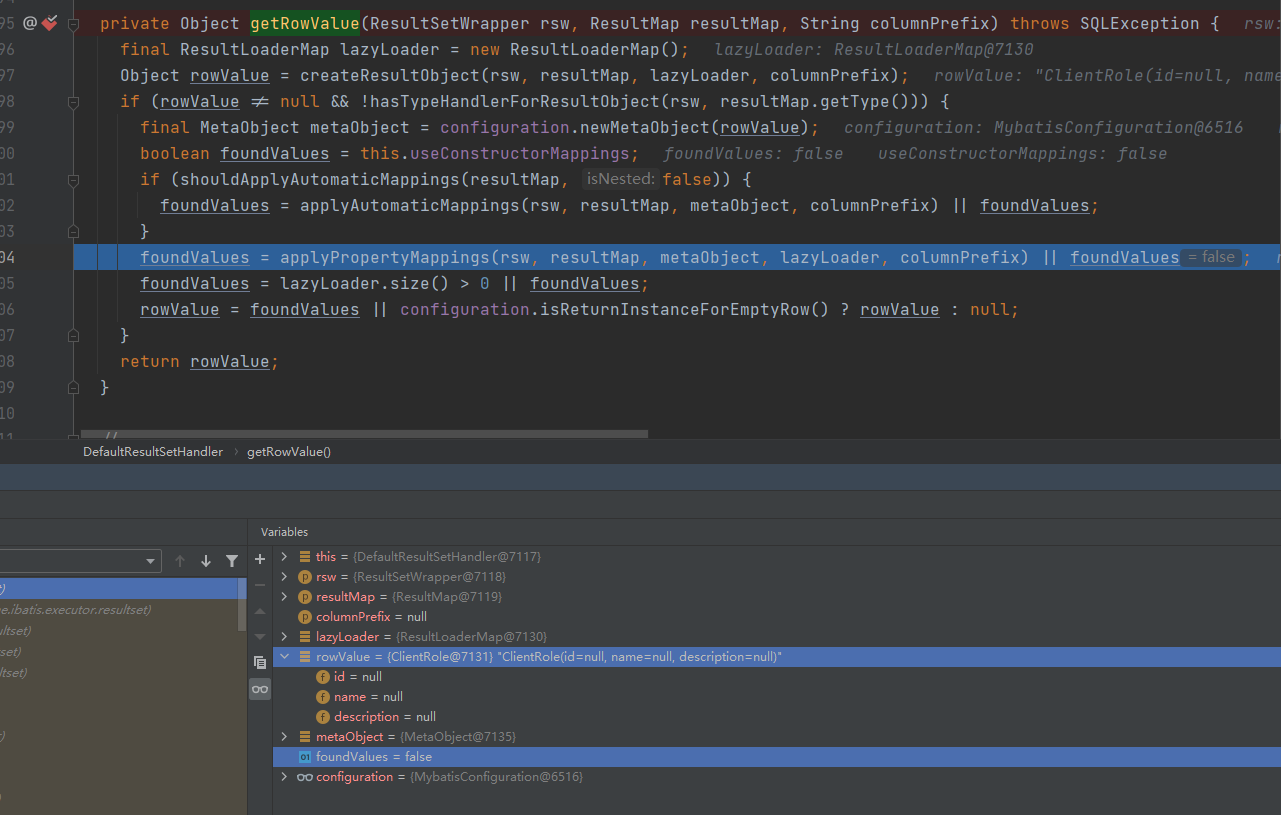The height and width of the screenshot is (815, 1281).
Task: Click the Remove Watch minus icon
Action: tap(260, 585)
